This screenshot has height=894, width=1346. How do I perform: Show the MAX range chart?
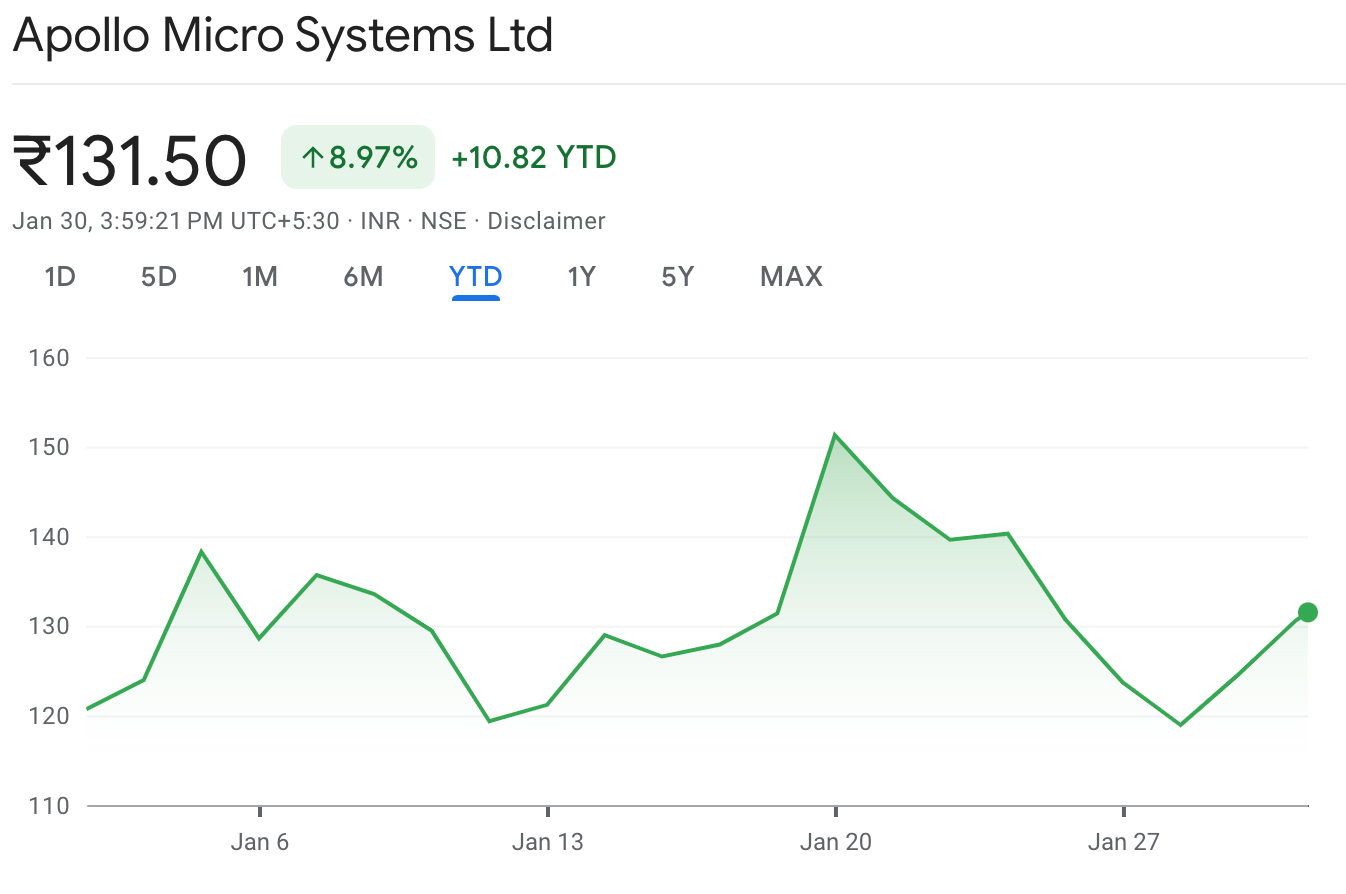(x=791, y=277)
